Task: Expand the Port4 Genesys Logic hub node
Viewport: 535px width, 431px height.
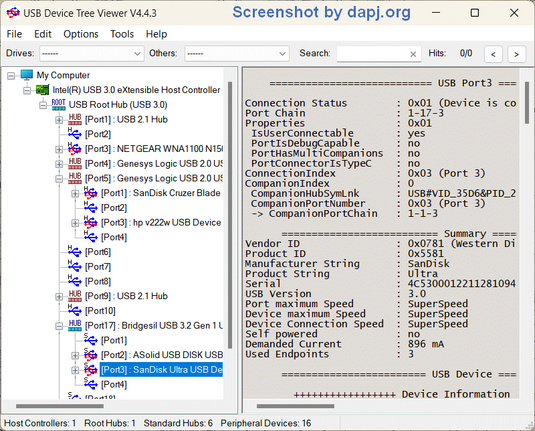Action: pos(59,164)
